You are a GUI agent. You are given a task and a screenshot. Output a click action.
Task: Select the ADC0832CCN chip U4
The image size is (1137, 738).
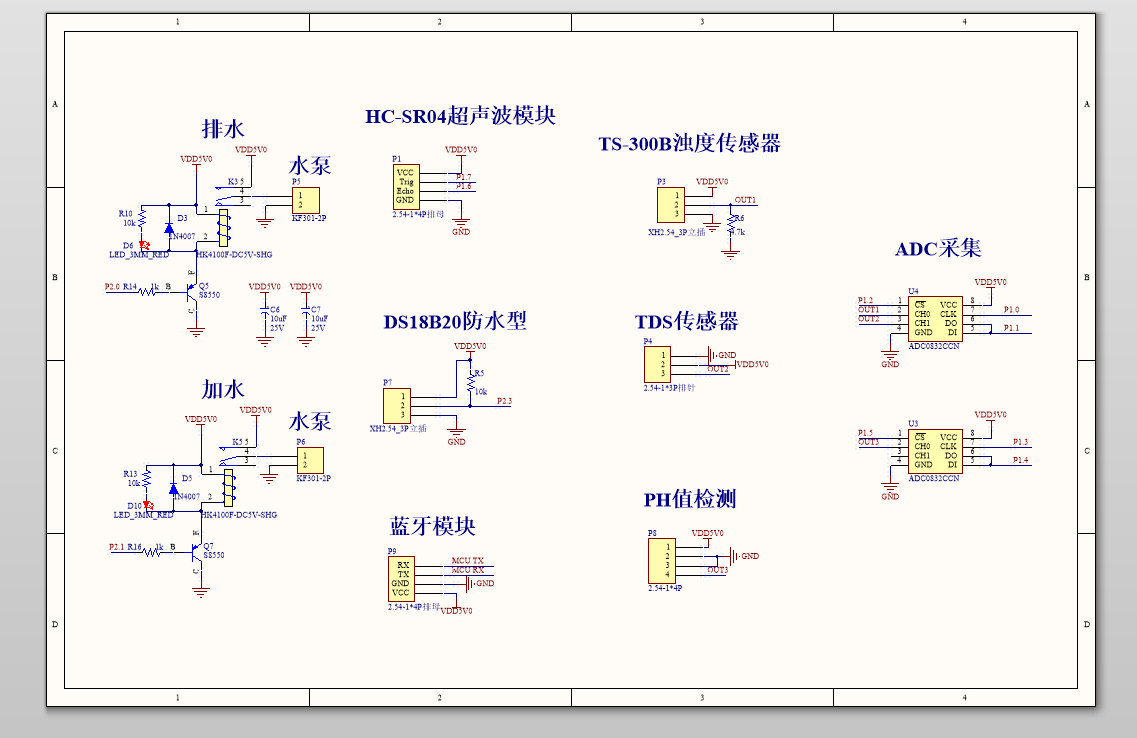937,317
